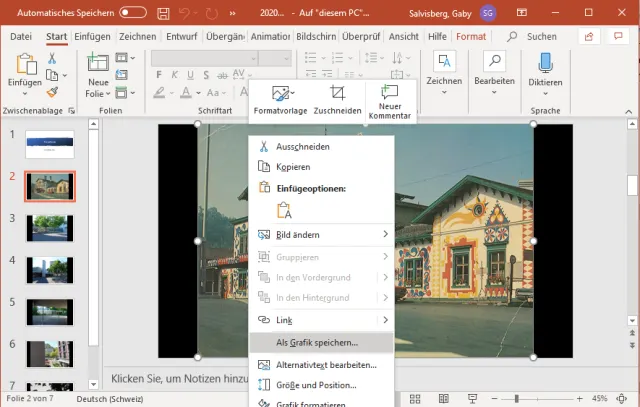Click the save icon in title bar

tap(163, 13)
